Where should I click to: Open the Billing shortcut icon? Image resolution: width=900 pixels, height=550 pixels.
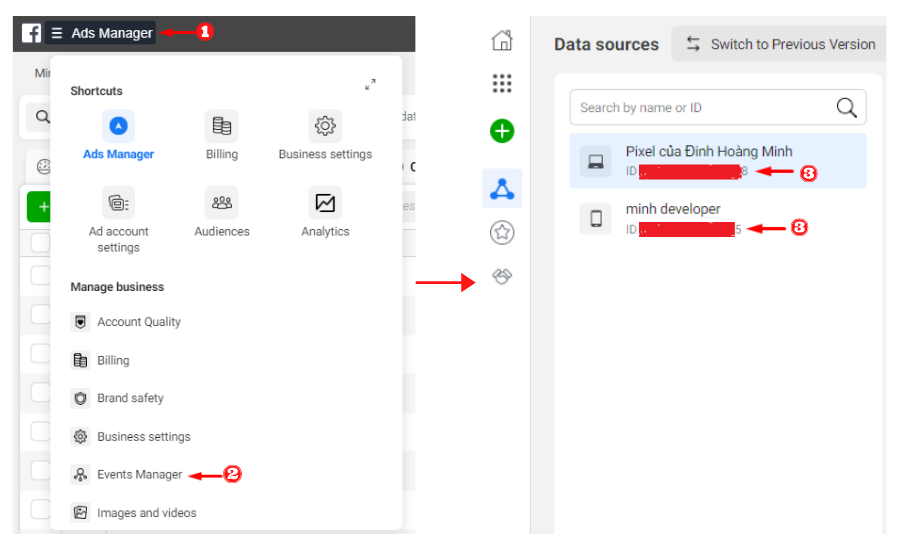click(x=222, y=126)
